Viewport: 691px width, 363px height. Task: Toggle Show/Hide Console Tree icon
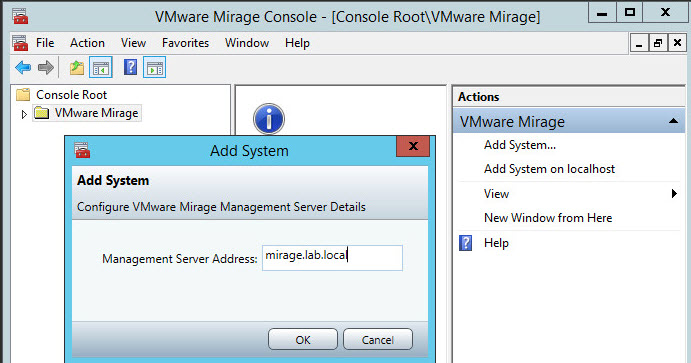(100, 67)
